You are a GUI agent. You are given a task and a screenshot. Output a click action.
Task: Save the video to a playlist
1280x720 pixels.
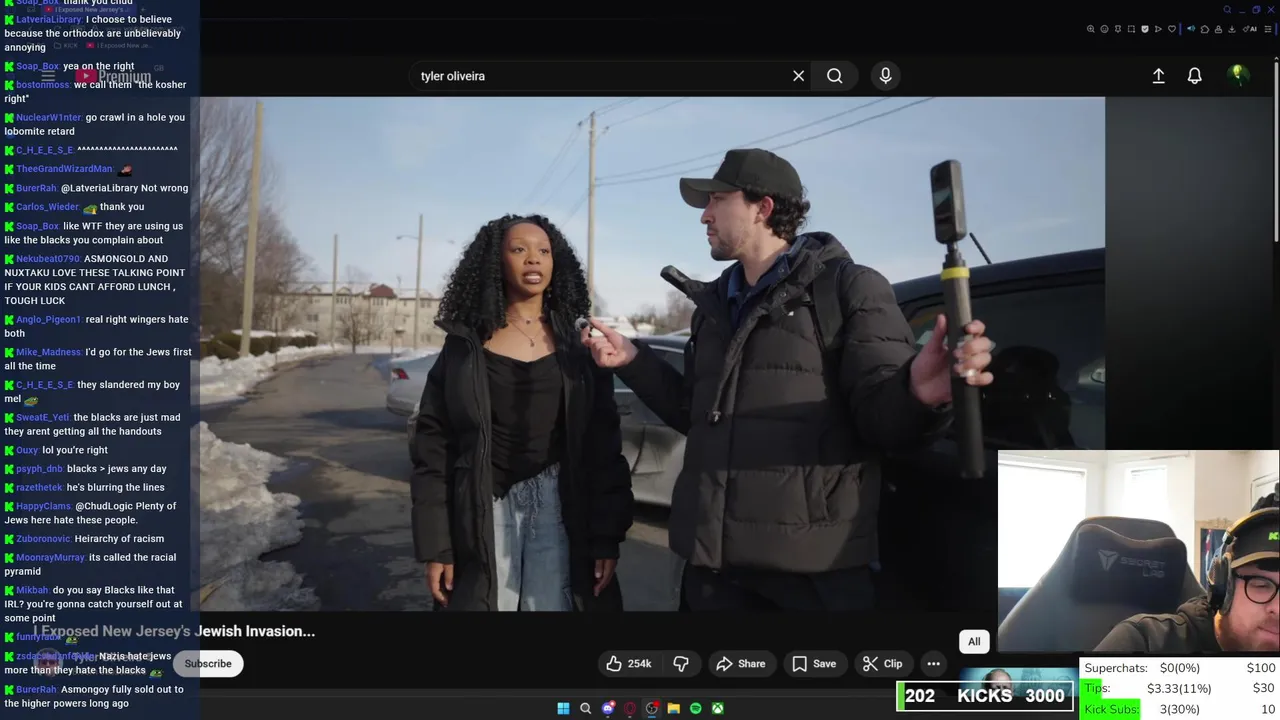pos(814,664)
